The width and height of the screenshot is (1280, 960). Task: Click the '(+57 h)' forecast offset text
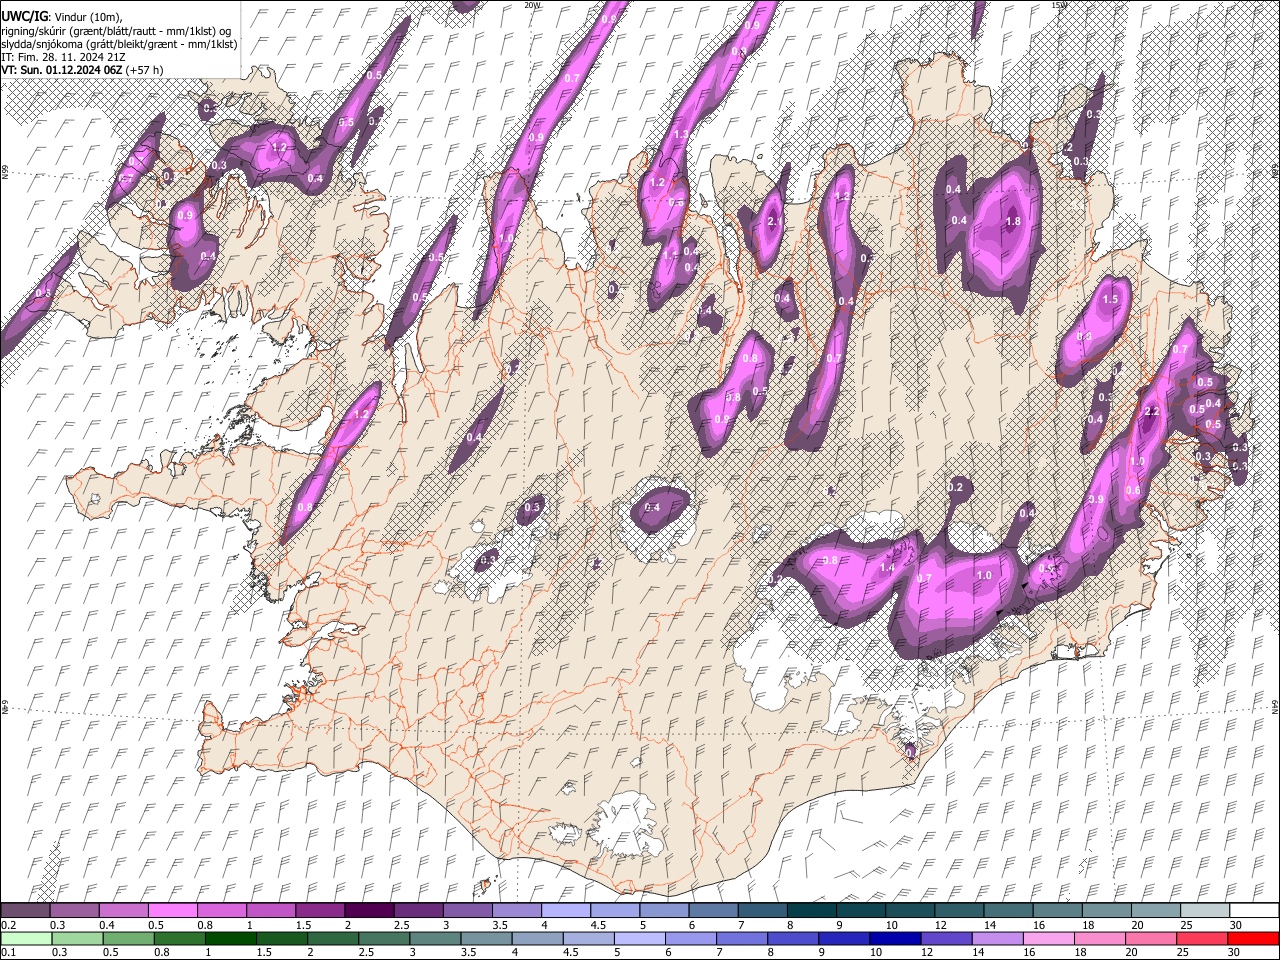(x=144, y=70)
